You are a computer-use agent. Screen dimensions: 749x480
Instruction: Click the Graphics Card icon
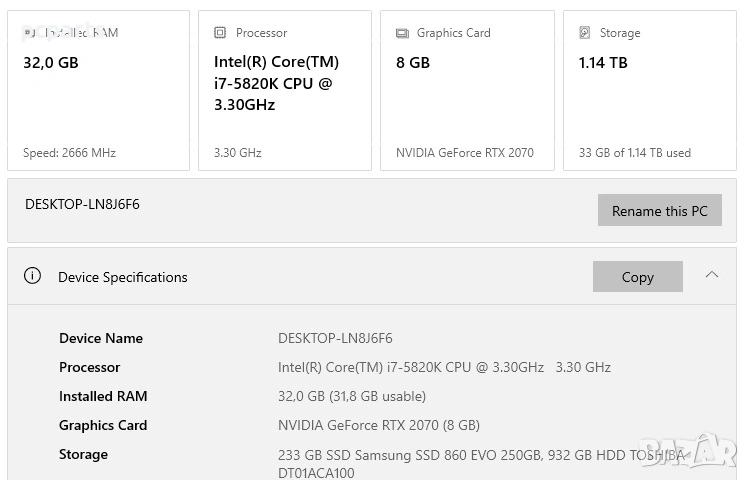click(402, 33)
